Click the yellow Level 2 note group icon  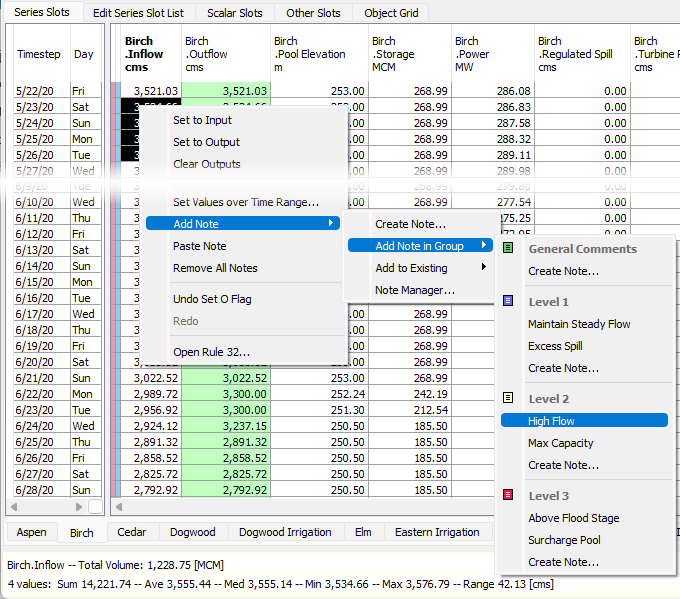(x=508, y=398)
